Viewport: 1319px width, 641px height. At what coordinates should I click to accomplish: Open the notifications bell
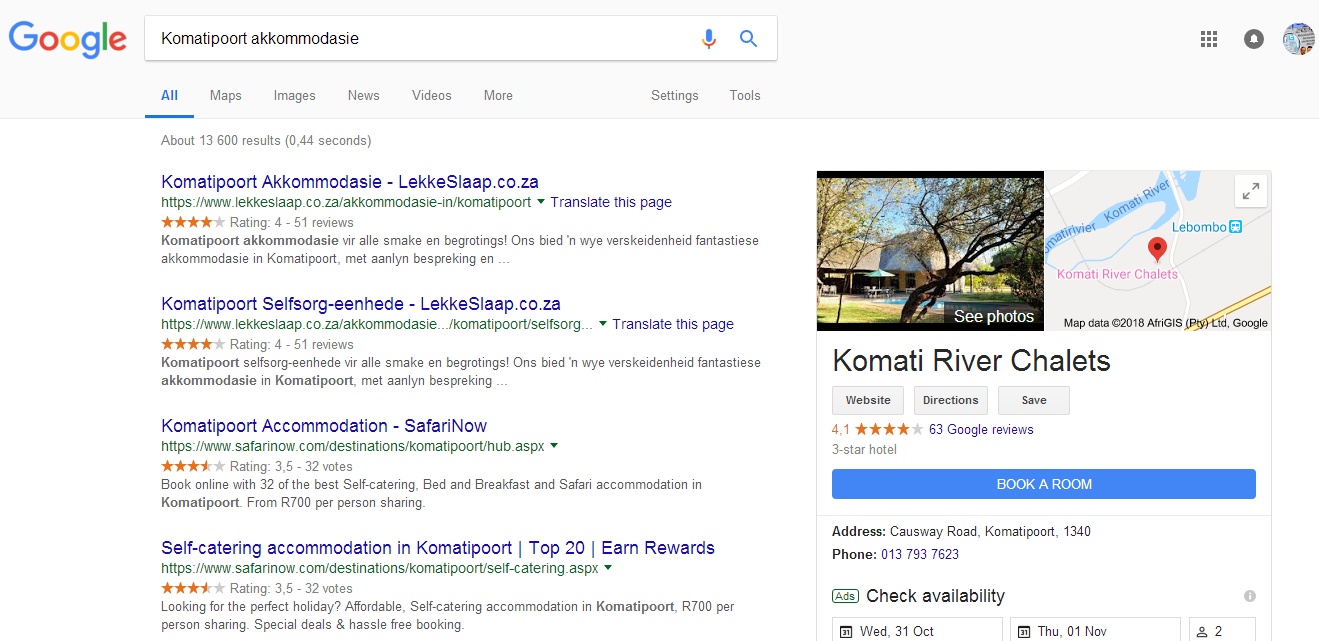coord(1254,39)
